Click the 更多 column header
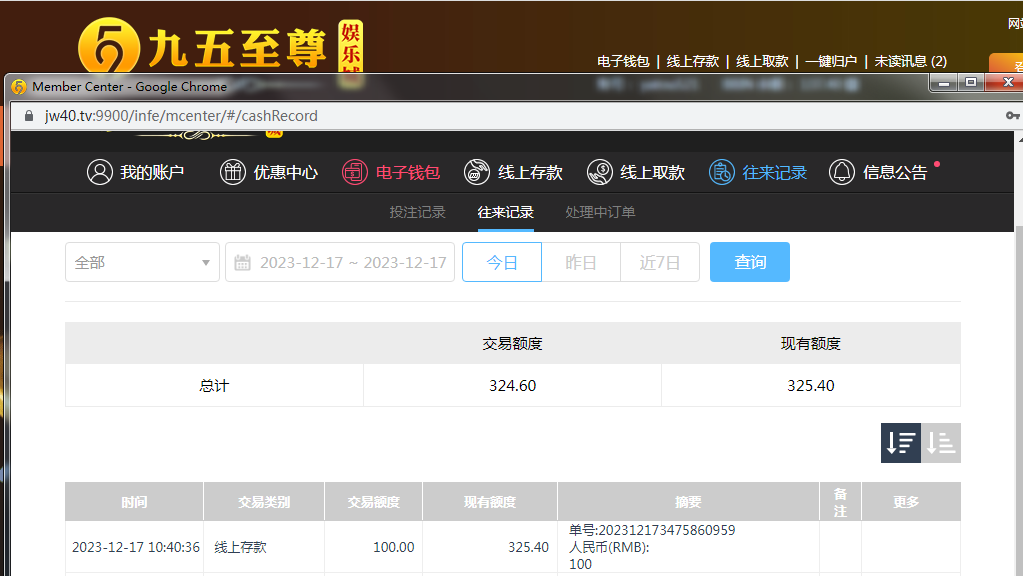This screenshot has width=1023, height=576. point(911,502)
